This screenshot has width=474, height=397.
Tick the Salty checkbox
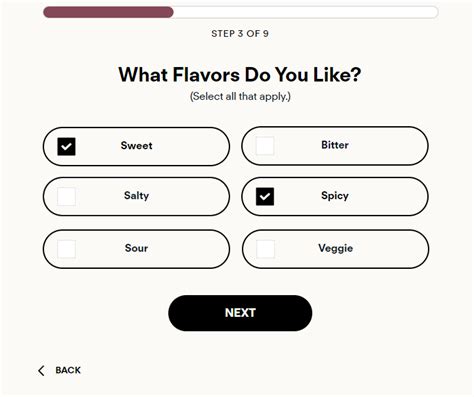tap(66, 196)
